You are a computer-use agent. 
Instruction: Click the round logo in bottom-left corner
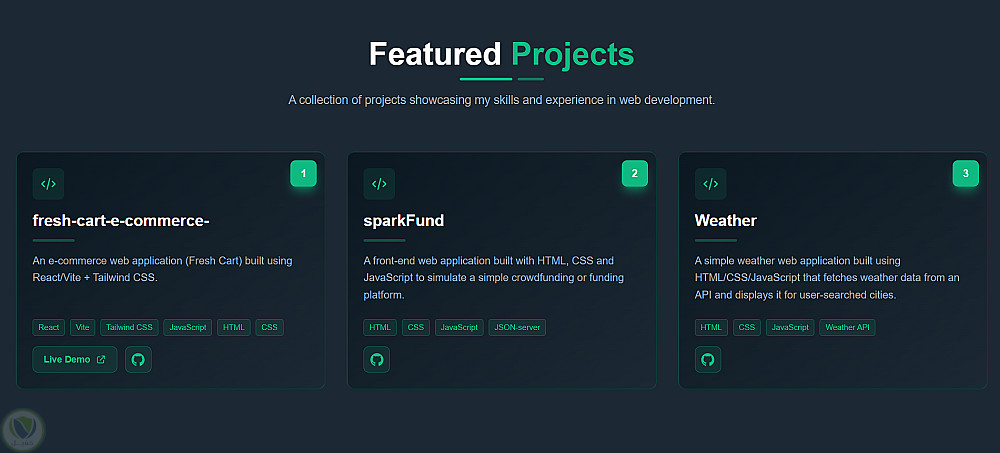[21, 430]
